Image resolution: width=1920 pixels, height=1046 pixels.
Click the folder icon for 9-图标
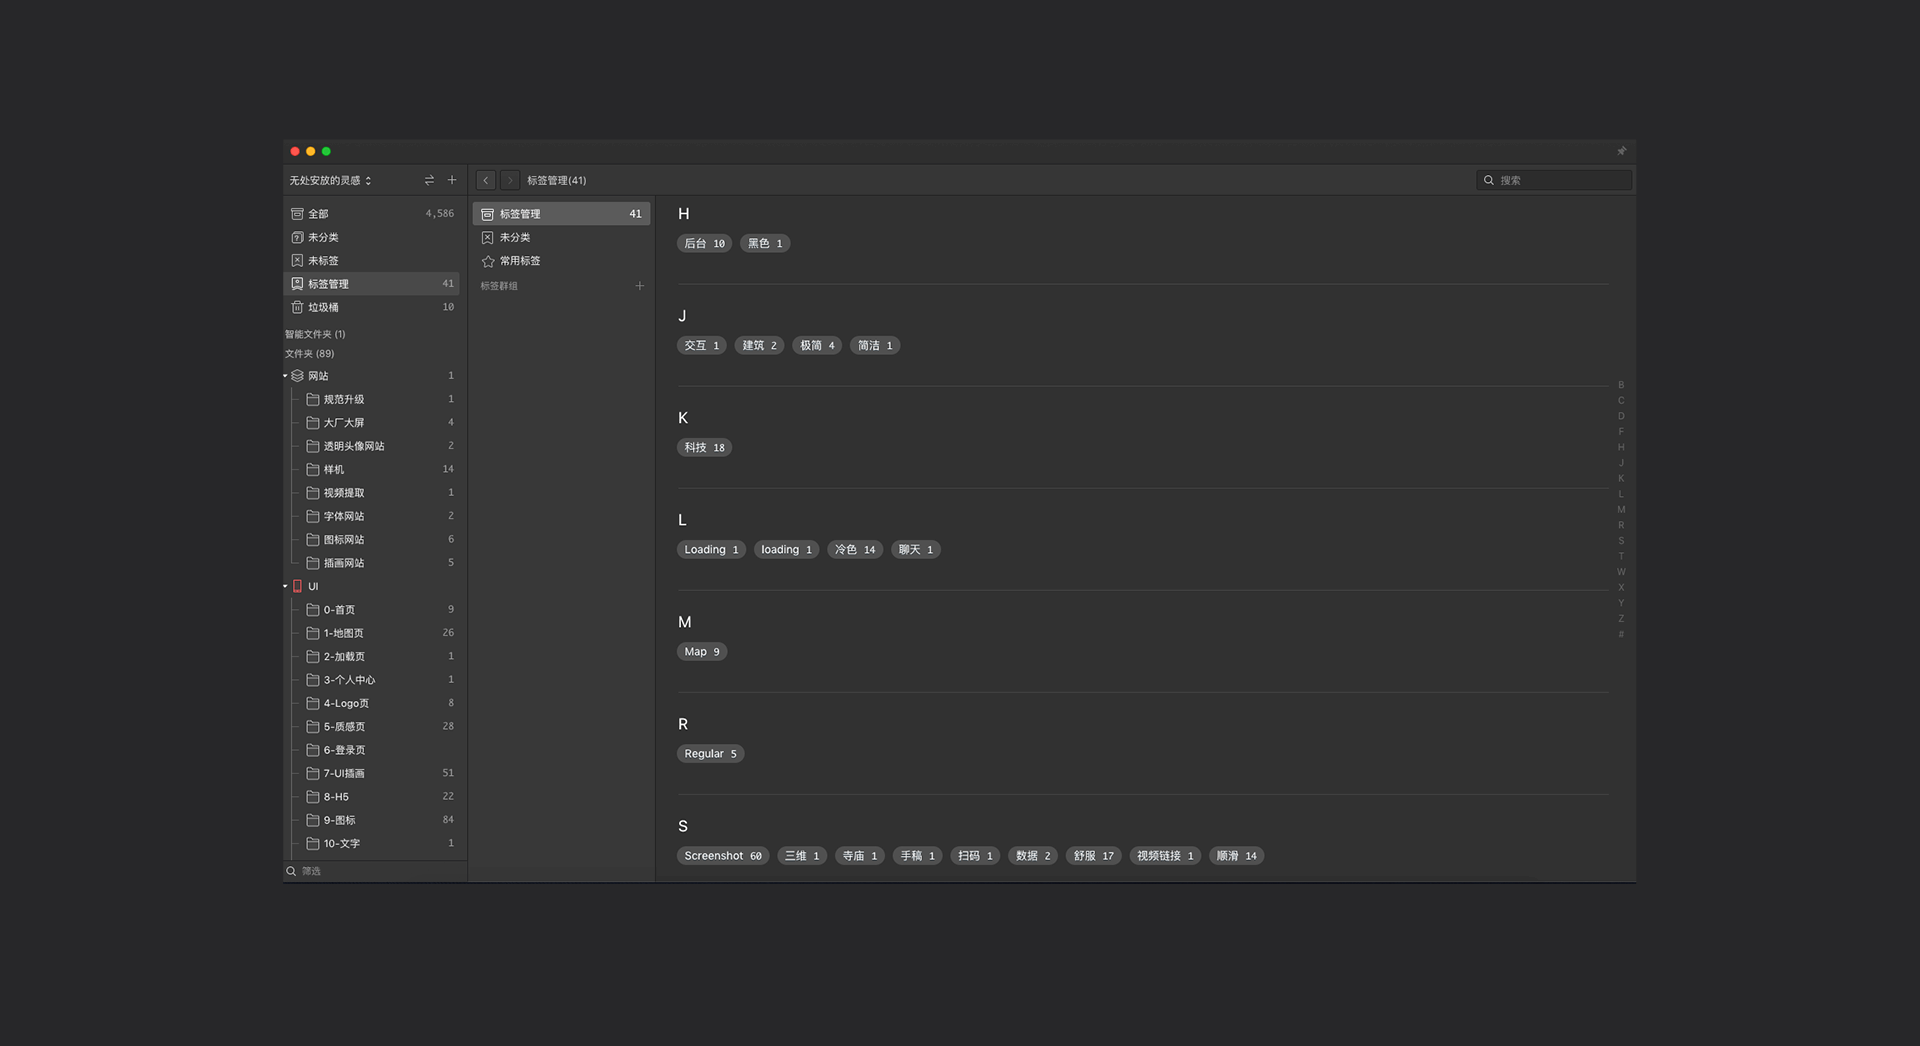click(313, 820)
